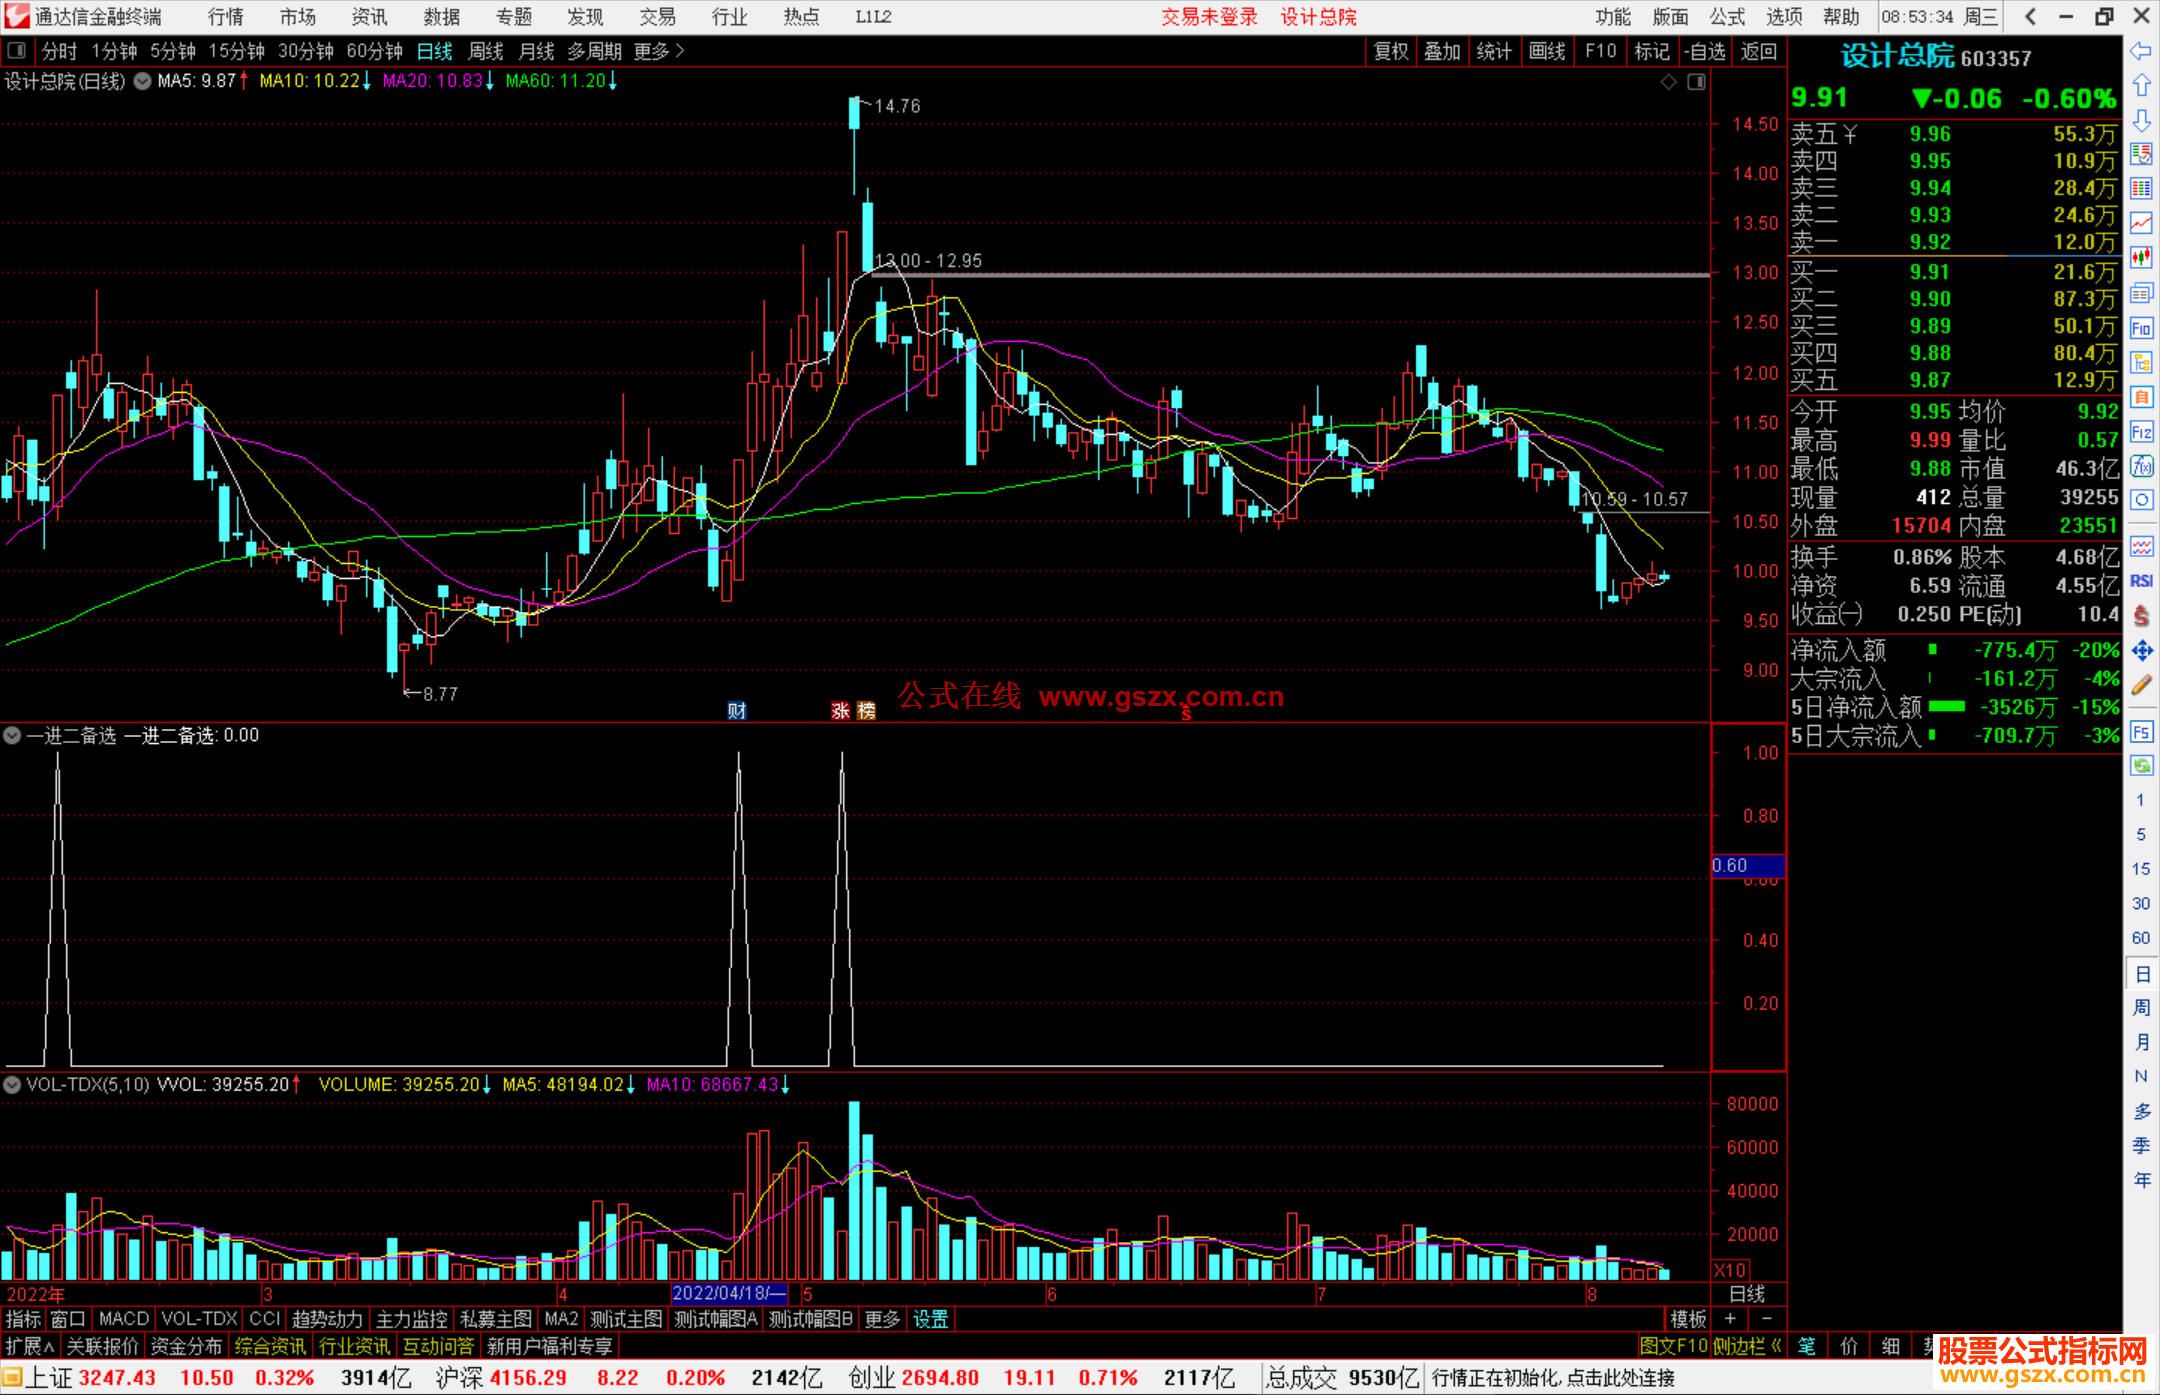Click the down arrow icon in right sidebar

[2141, 120]
